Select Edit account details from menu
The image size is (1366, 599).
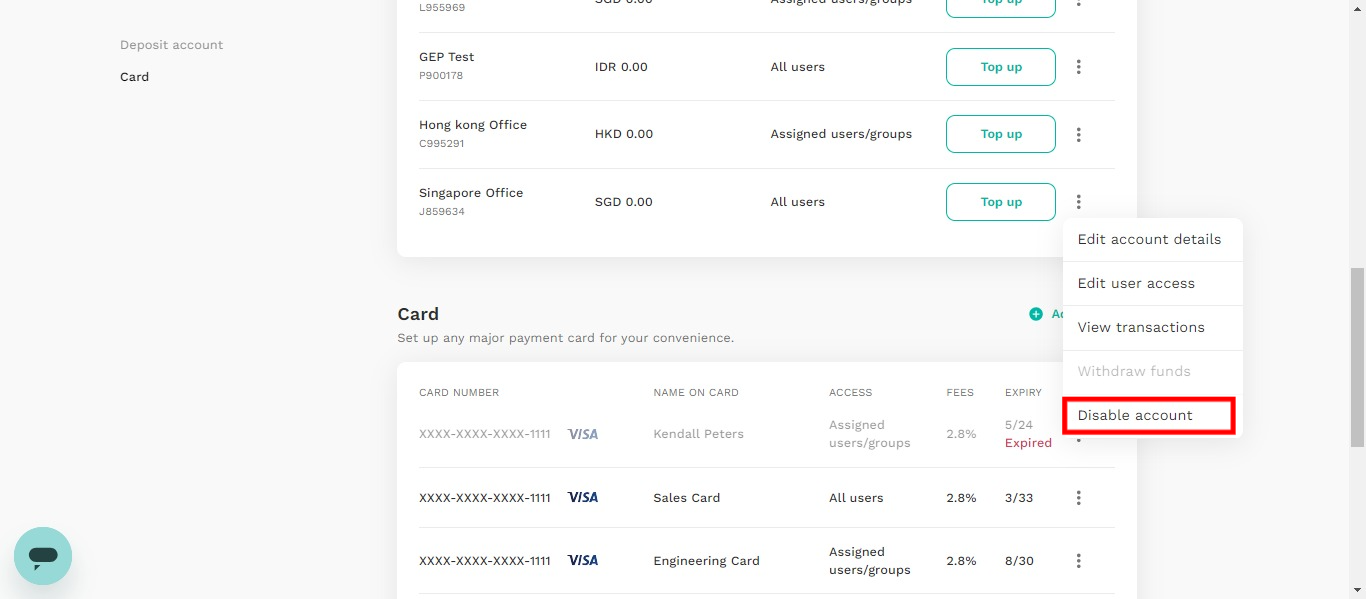click(1149, 240)
